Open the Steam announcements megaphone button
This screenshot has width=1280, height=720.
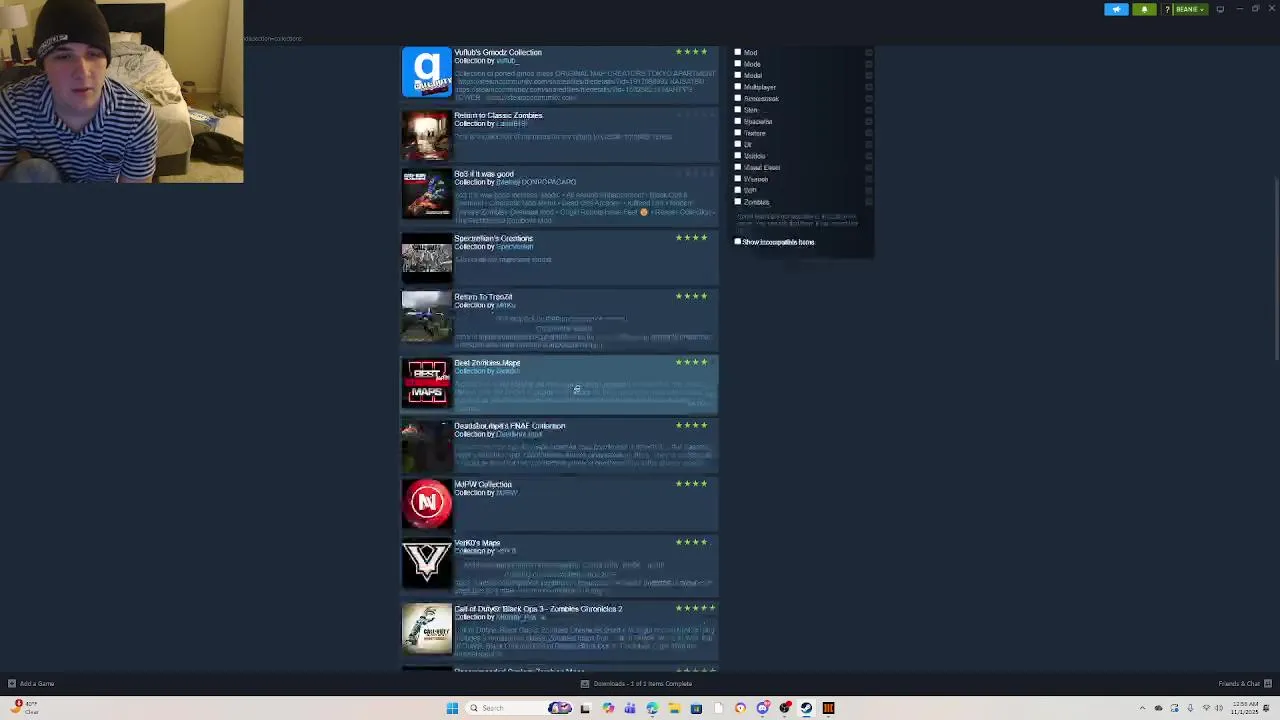[x=1116, y=9]
